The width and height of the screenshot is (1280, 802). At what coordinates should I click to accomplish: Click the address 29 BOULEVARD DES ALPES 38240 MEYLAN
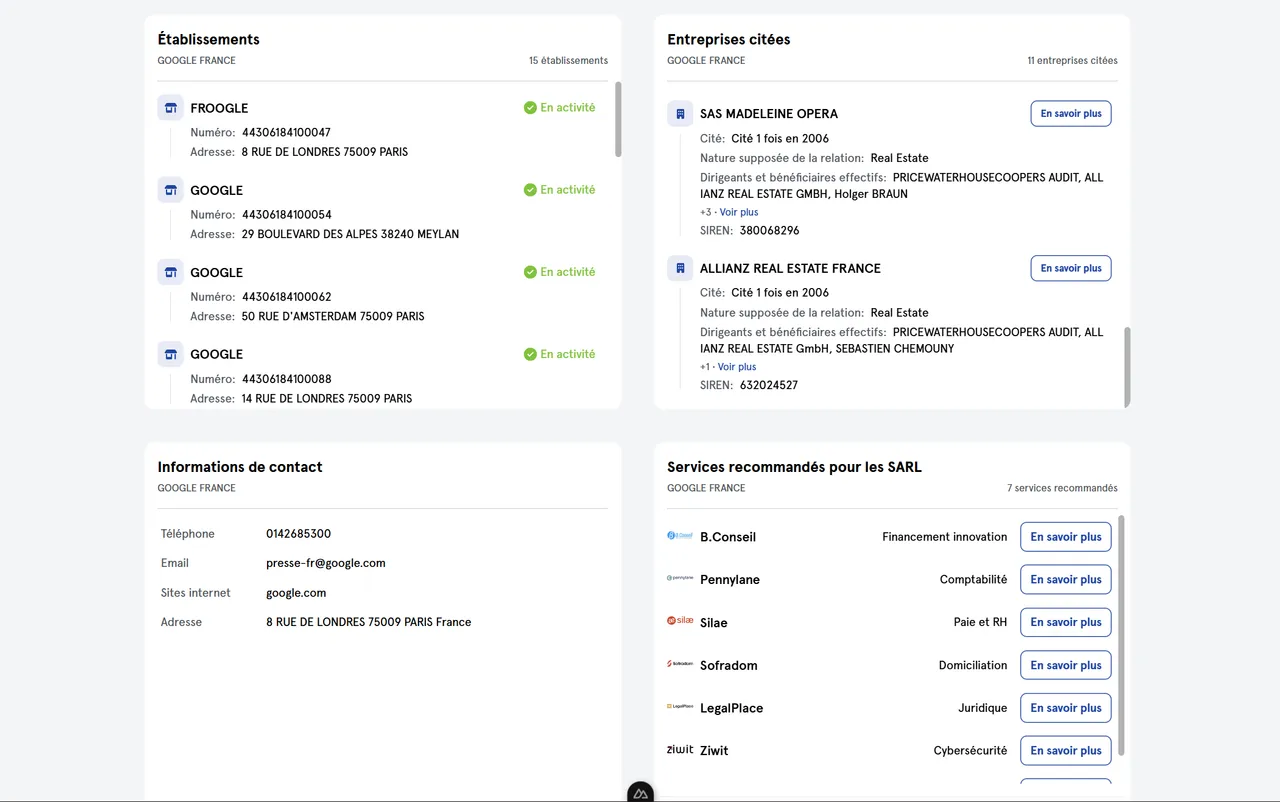coord(350,234)
